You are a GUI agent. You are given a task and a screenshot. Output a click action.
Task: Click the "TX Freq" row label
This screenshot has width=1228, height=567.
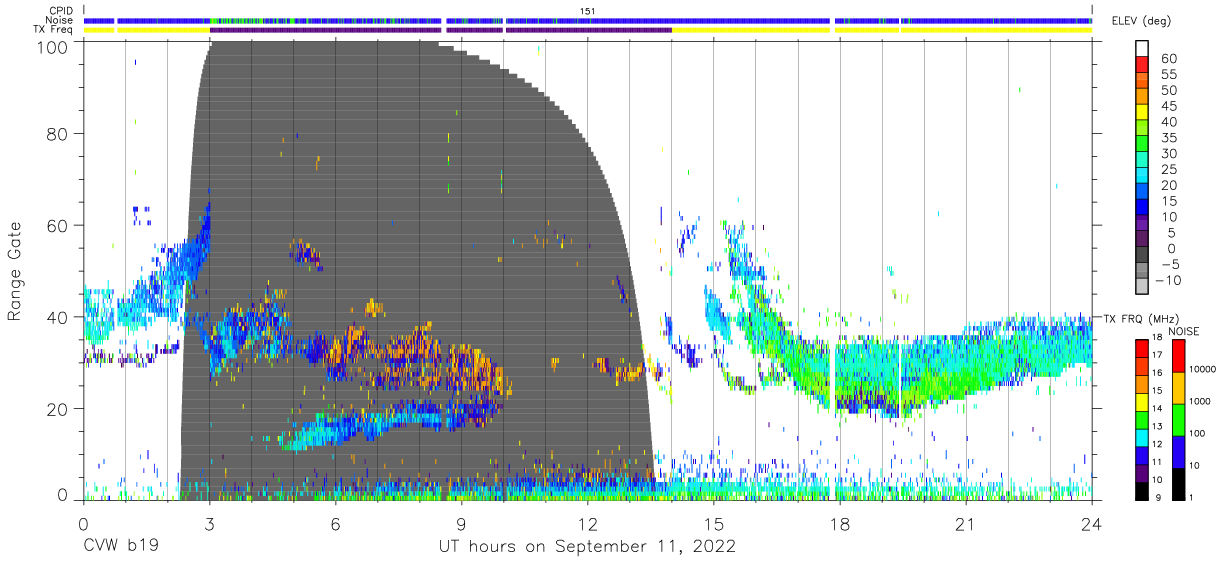tap(55, 30)
